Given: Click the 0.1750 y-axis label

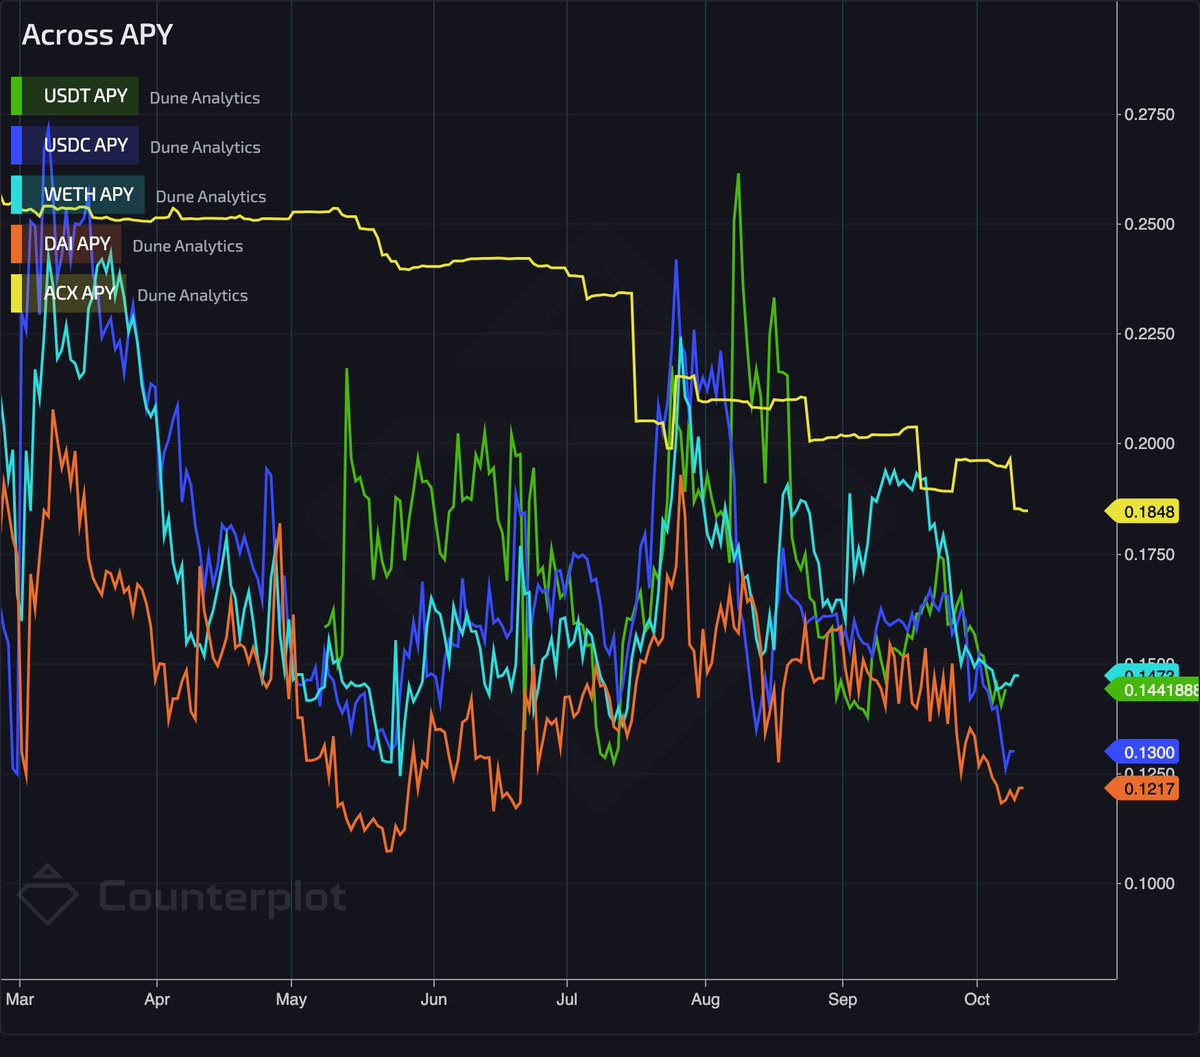Looking at the screenshot, I should 1148,554.
